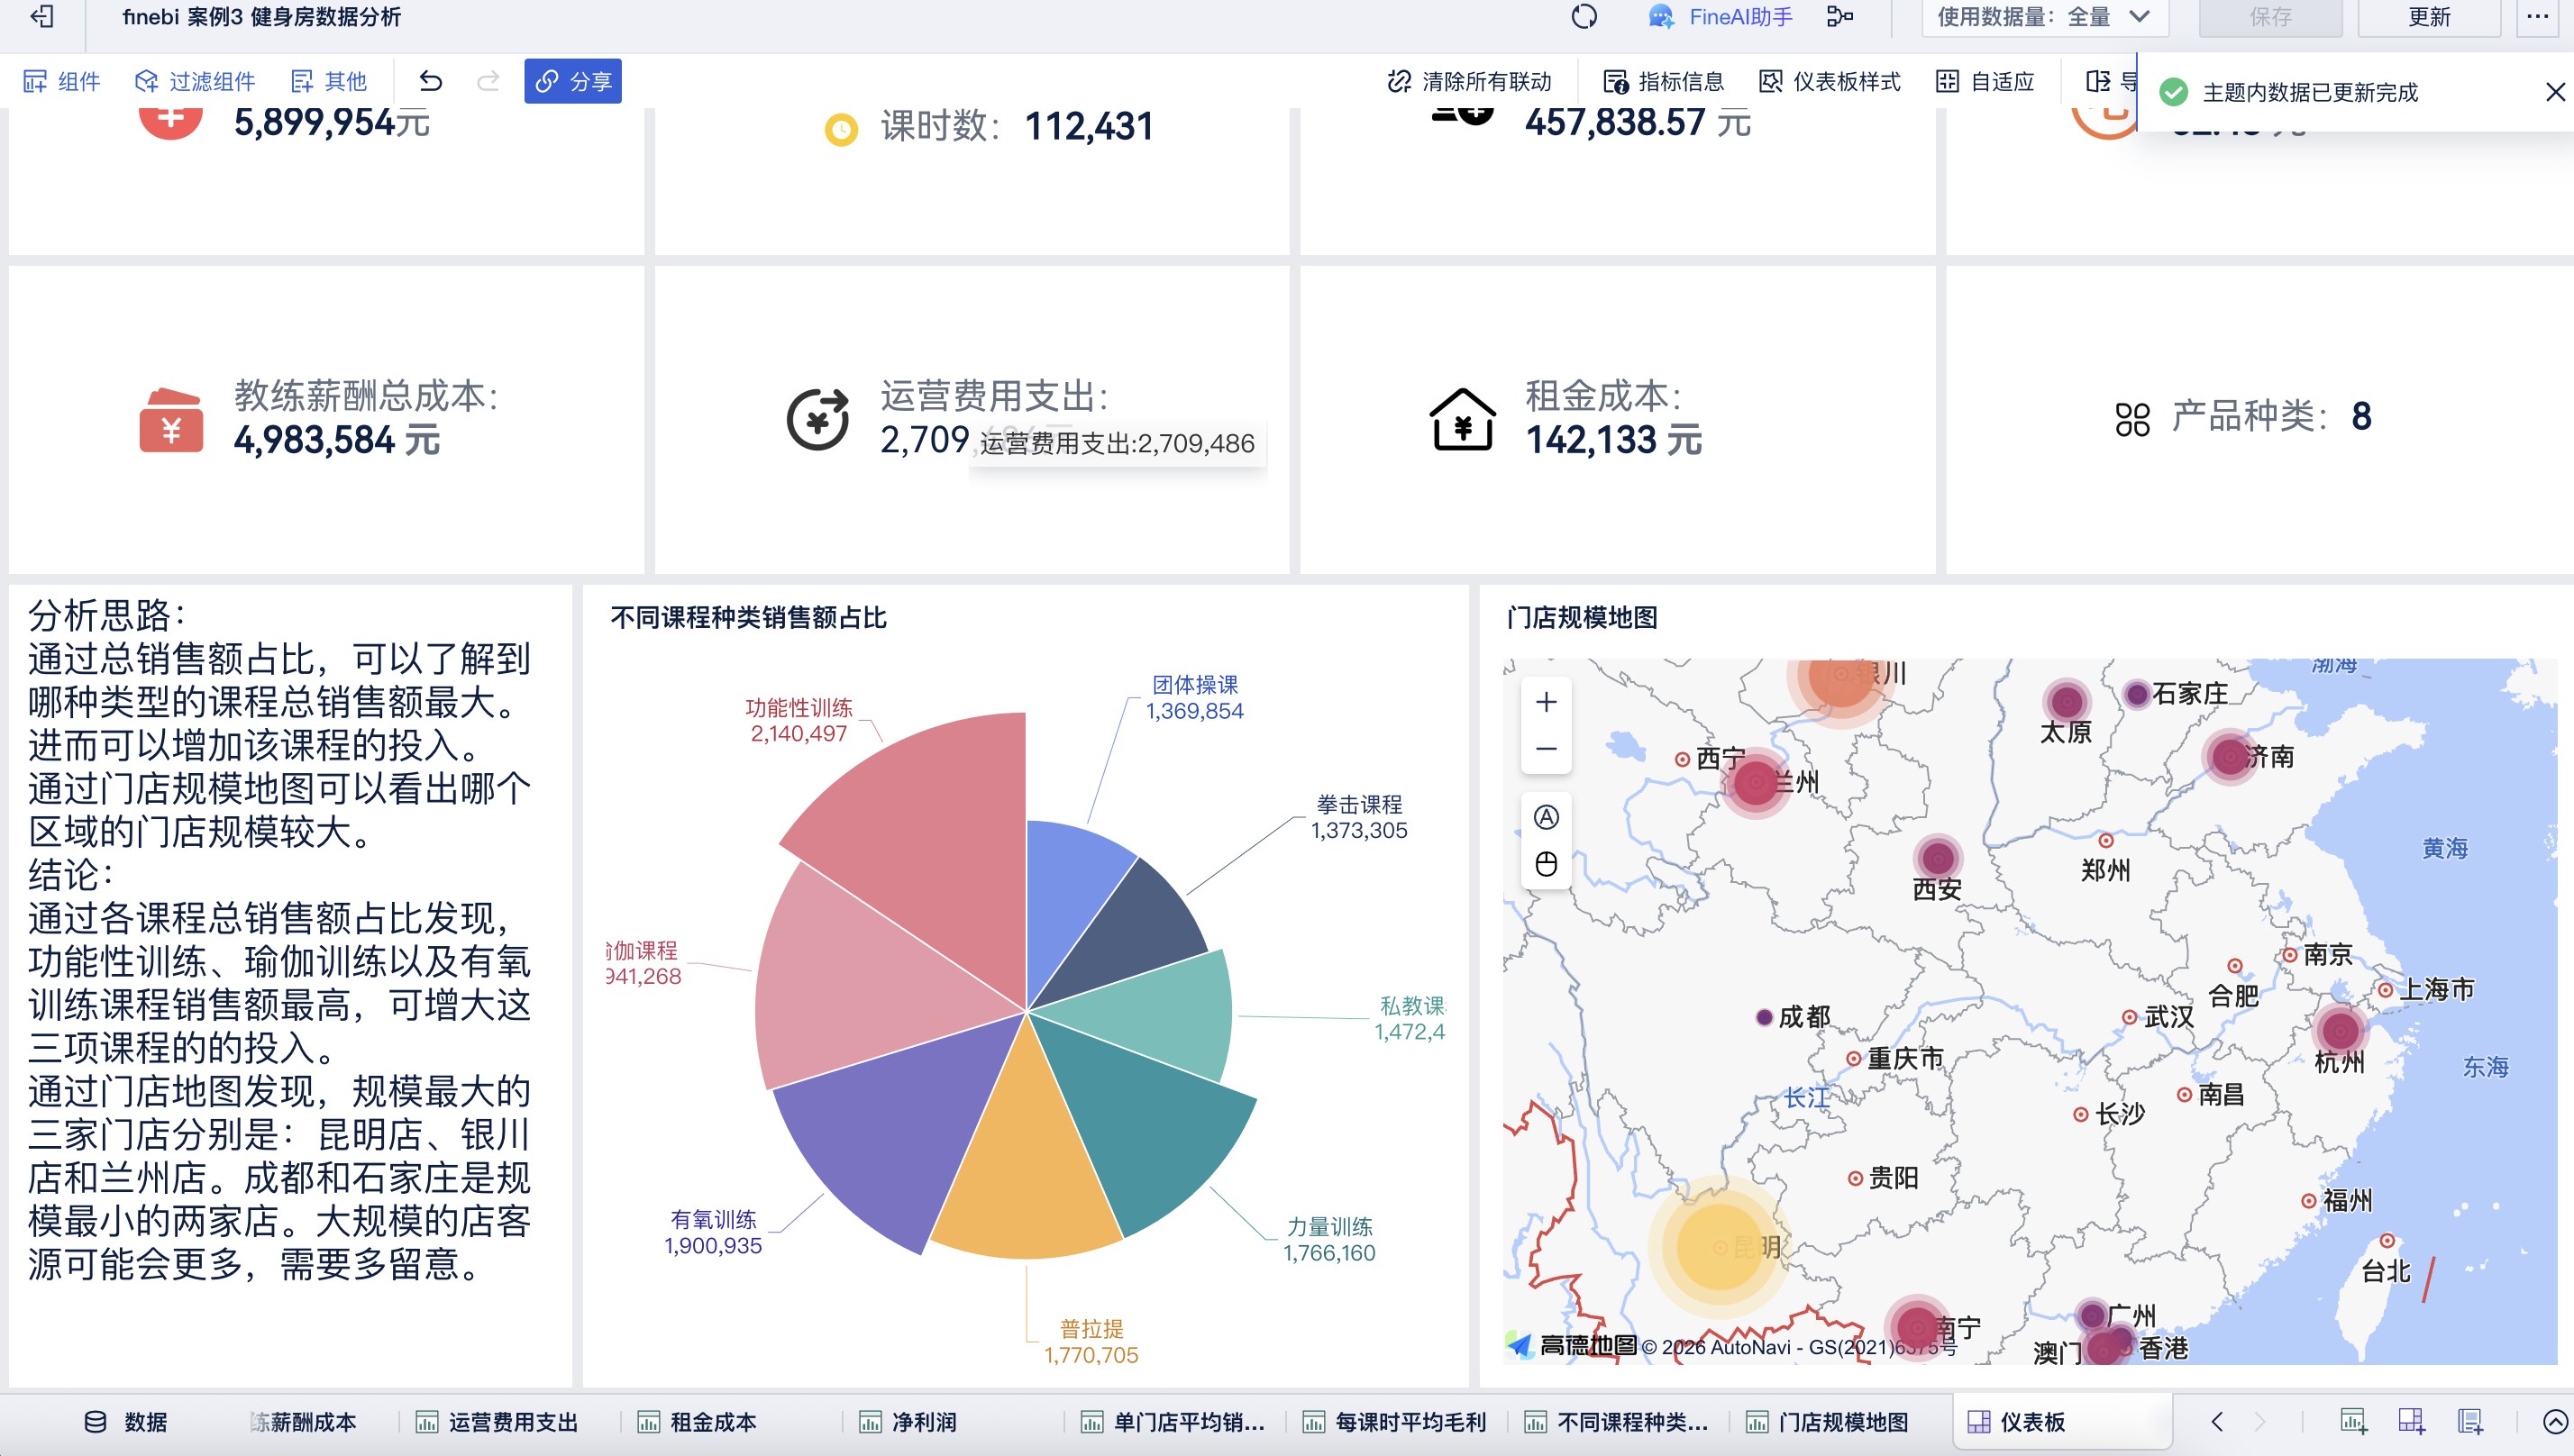Toggle 自适应 layout mode
The width and height of the screenshot is (2574, 1456).
pos(1986,81)
